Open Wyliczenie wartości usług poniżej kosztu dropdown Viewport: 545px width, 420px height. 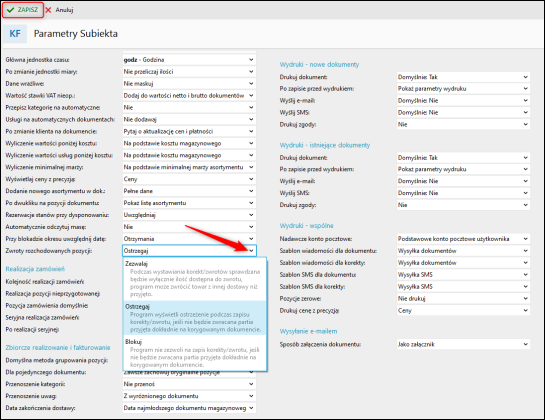[x=189, y=155]
